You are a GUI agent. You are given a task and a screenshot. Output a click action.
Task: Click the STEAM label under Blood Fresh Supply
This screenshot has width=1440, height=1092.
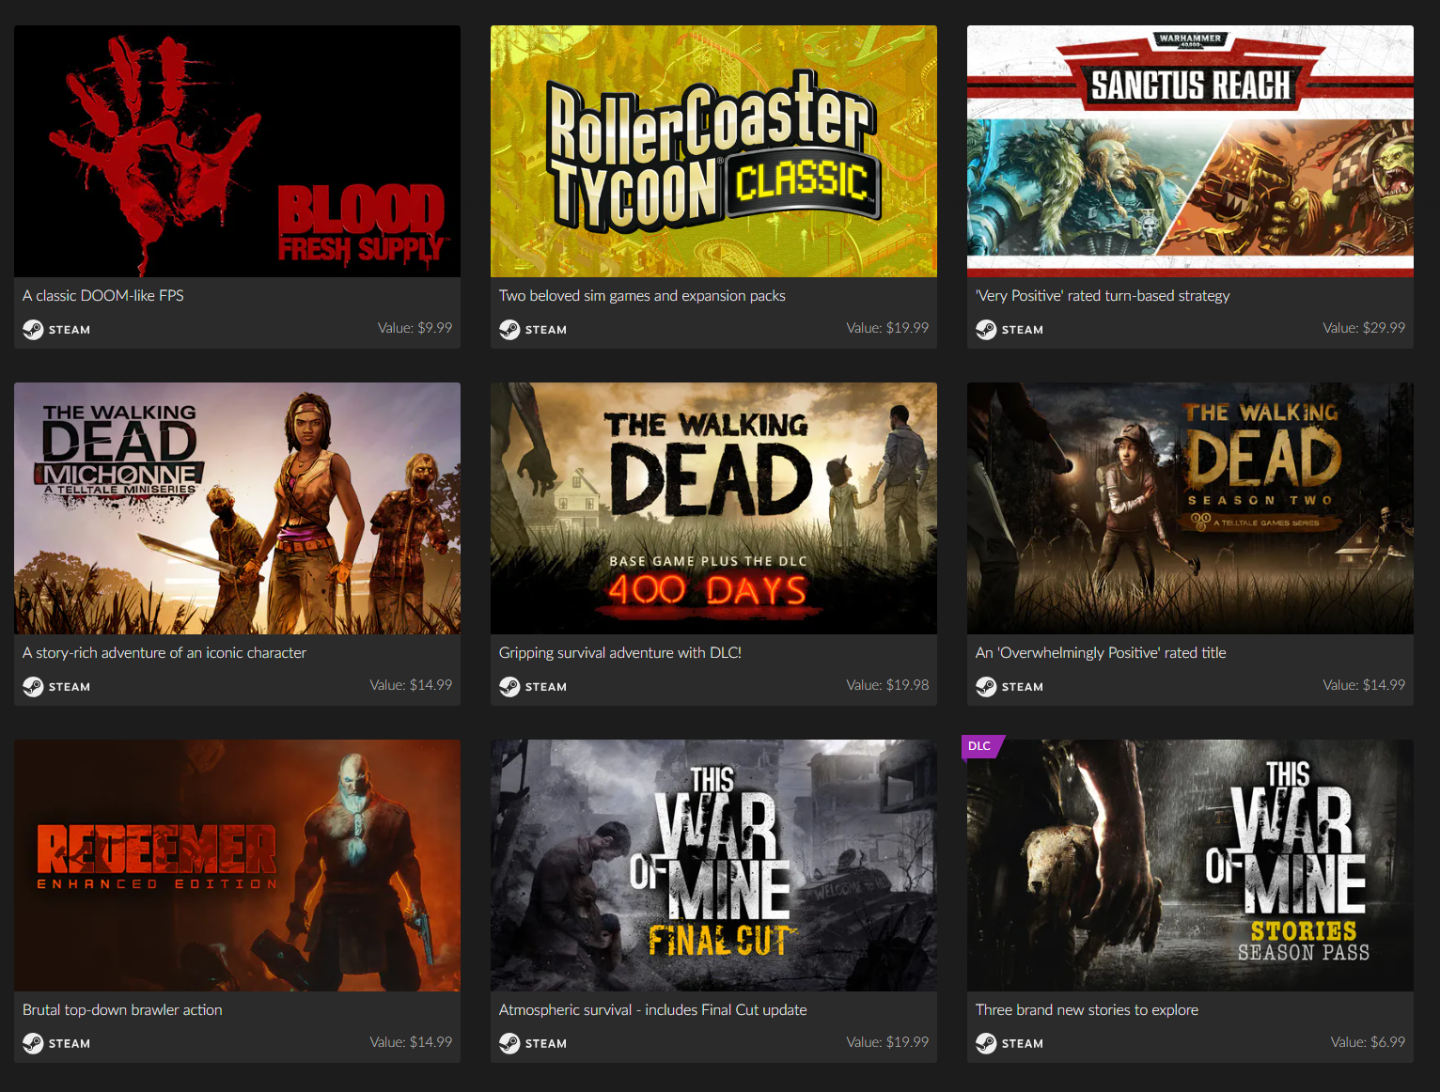click(70, 330)
